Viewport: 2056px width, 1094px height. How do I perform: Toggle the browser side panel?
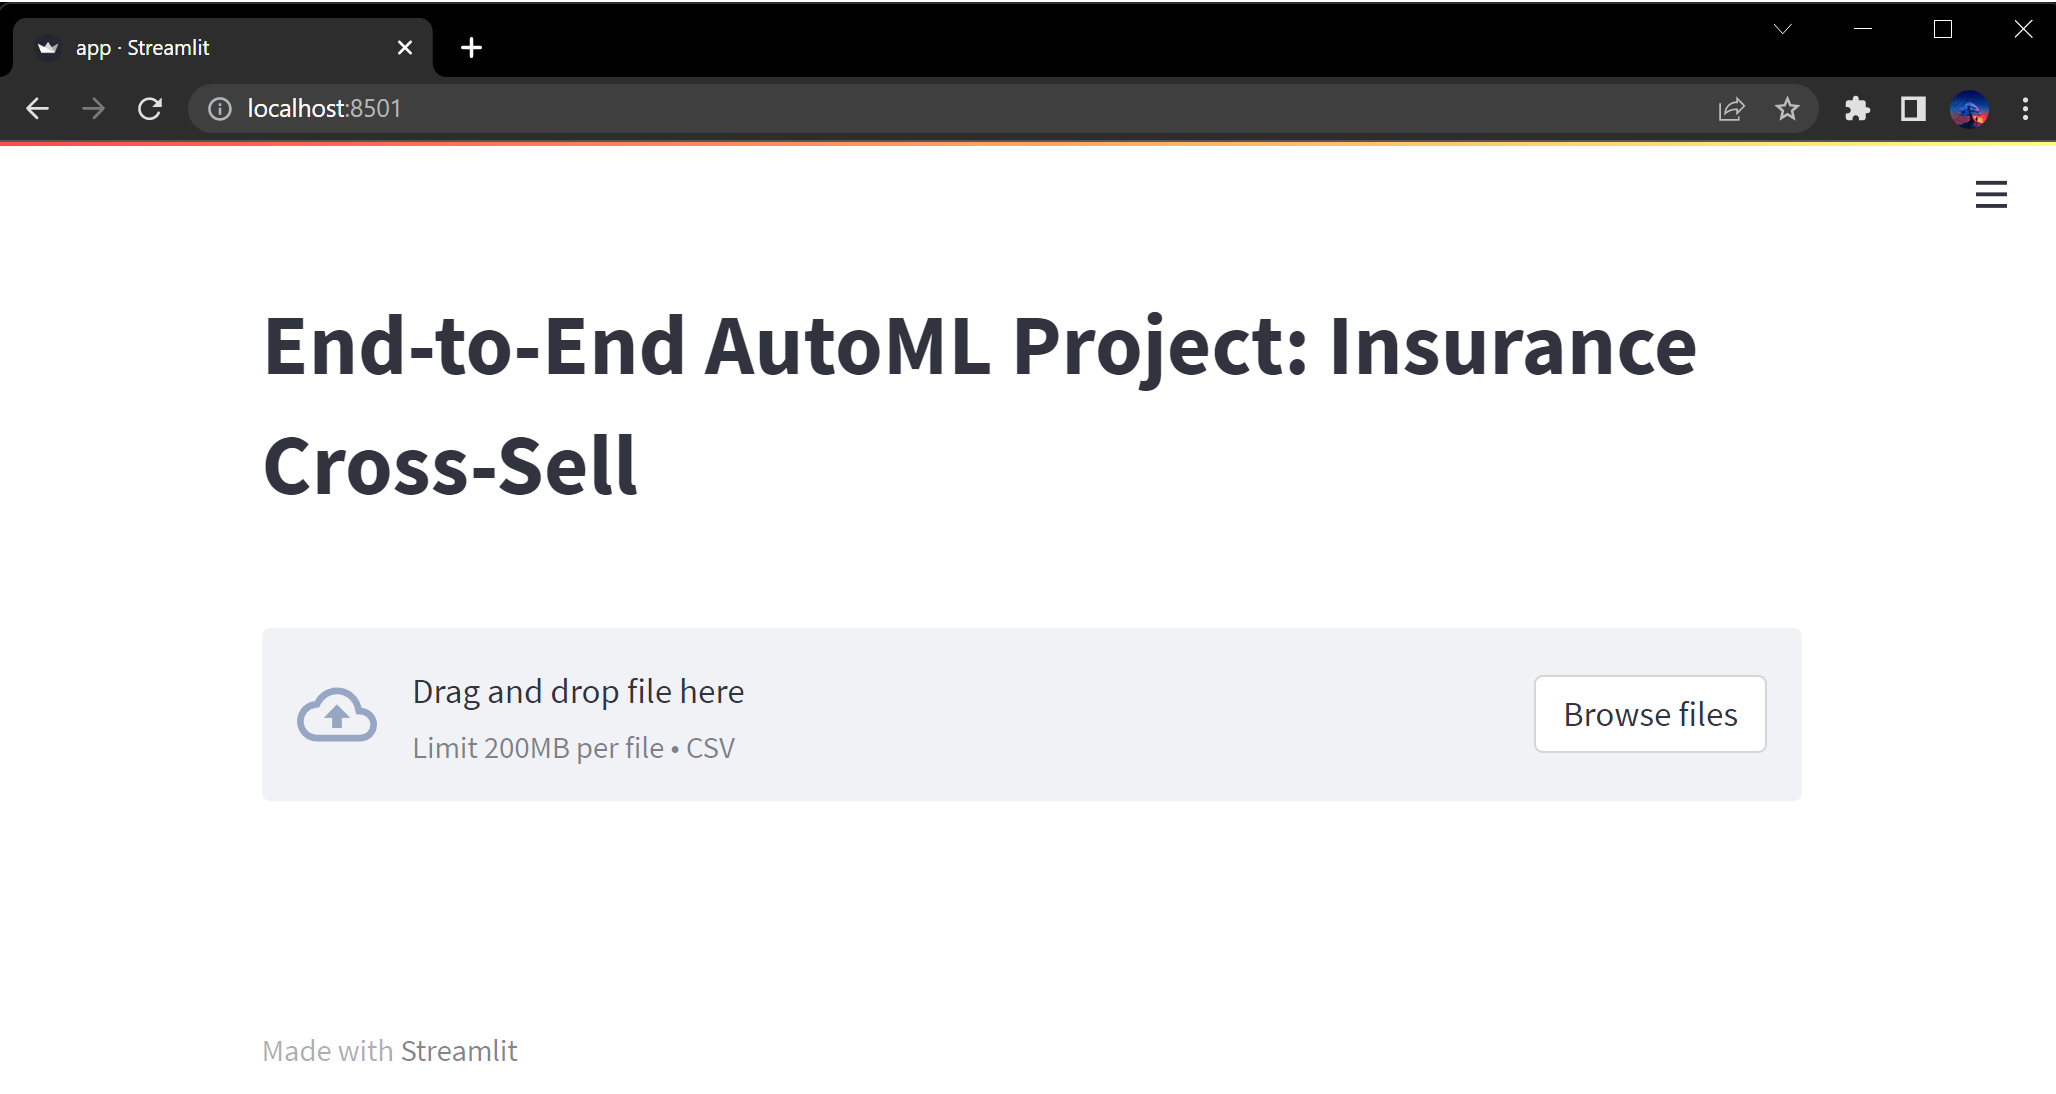pyautogui.click(x=1913, y=109)
